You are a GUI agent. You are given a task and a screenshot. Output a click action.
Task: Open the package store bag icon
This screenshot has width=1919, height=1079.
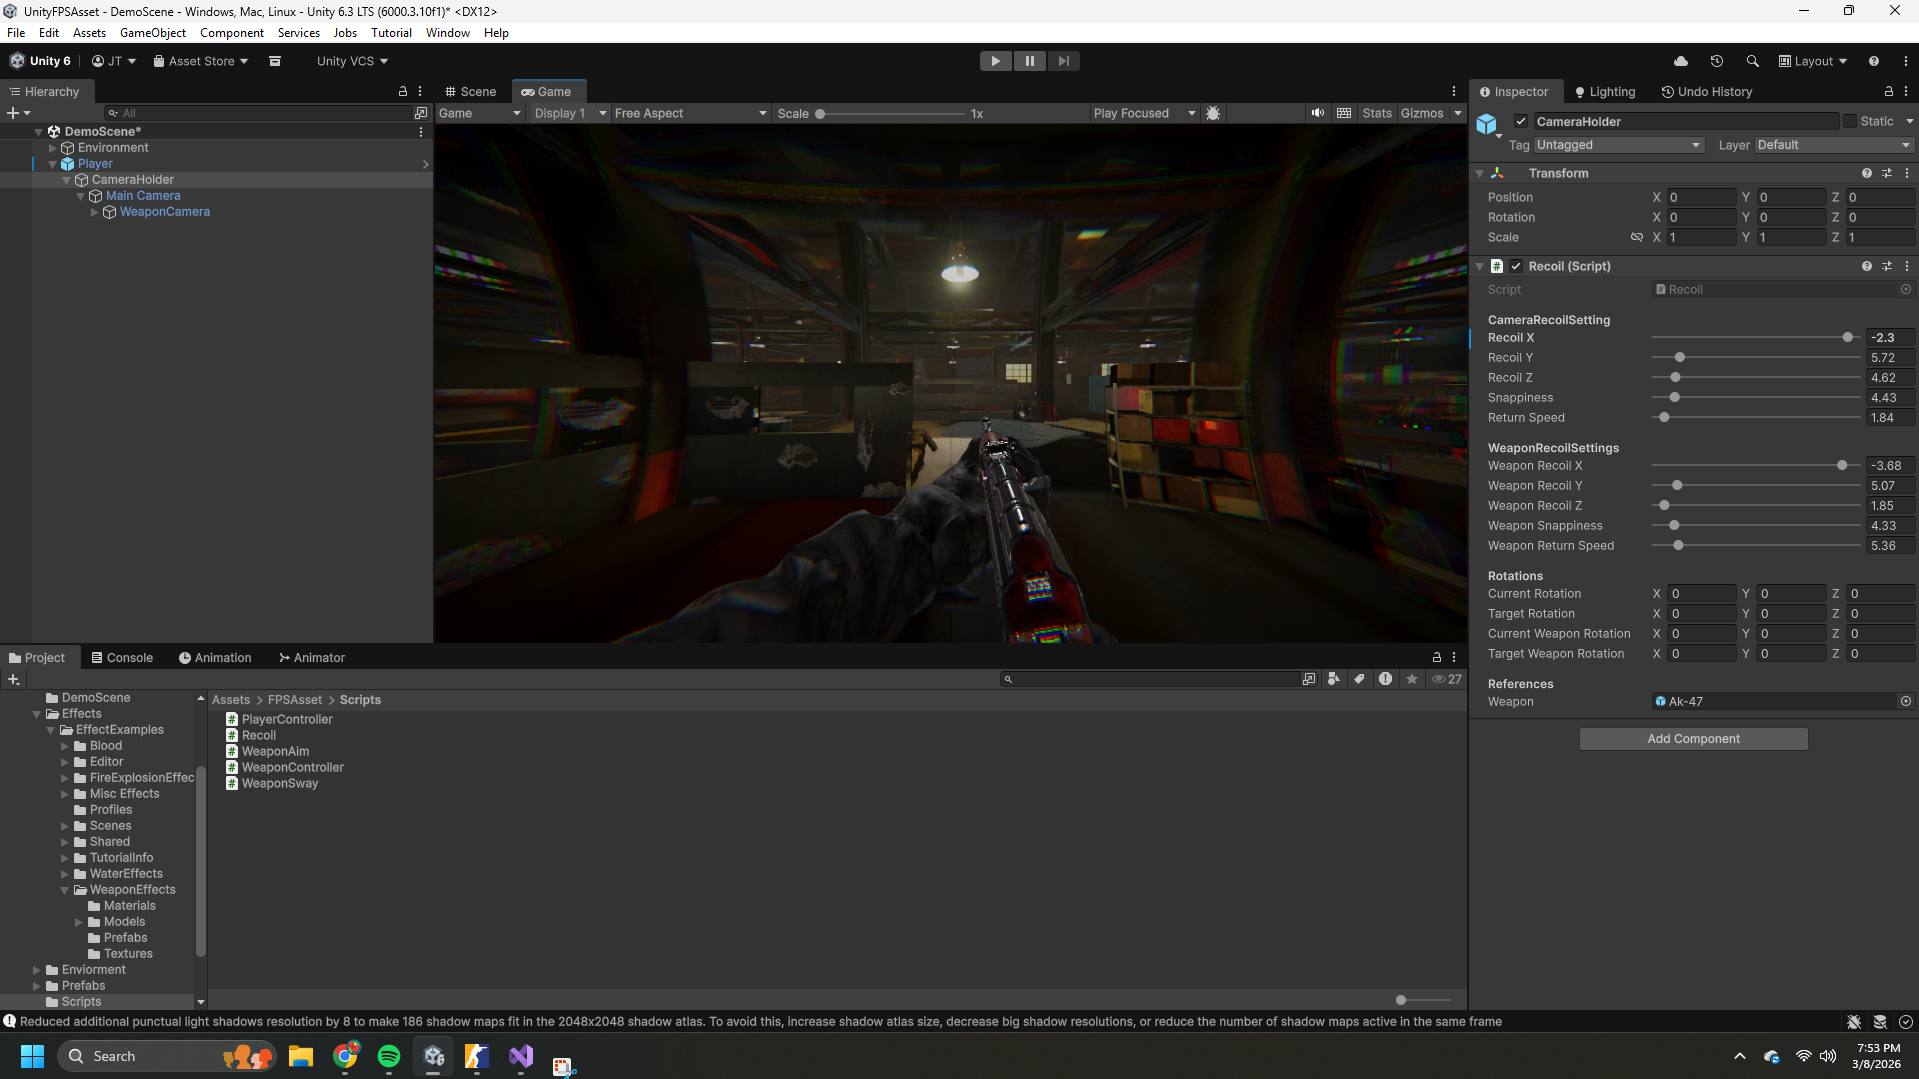tap(275, 61)
